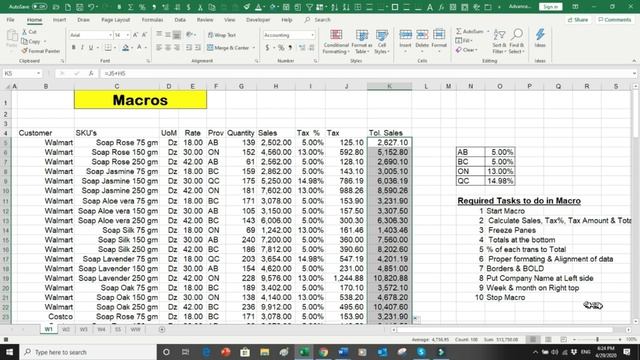Switch to the Insert tab
Viewport: 640px width, 360px height.
59,20
